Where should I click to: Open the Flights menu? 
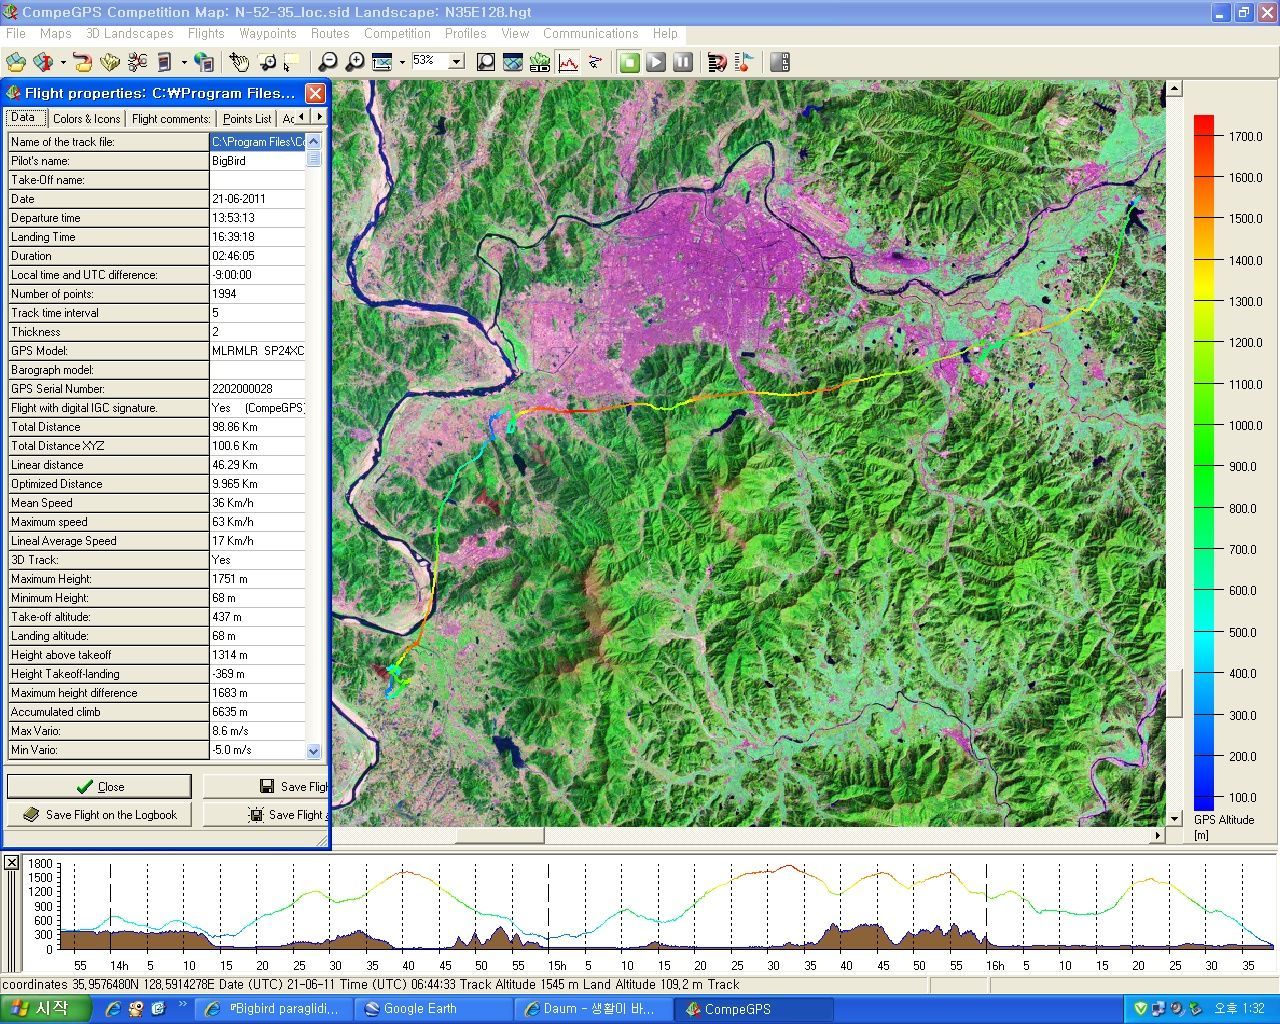coord(206,33)
